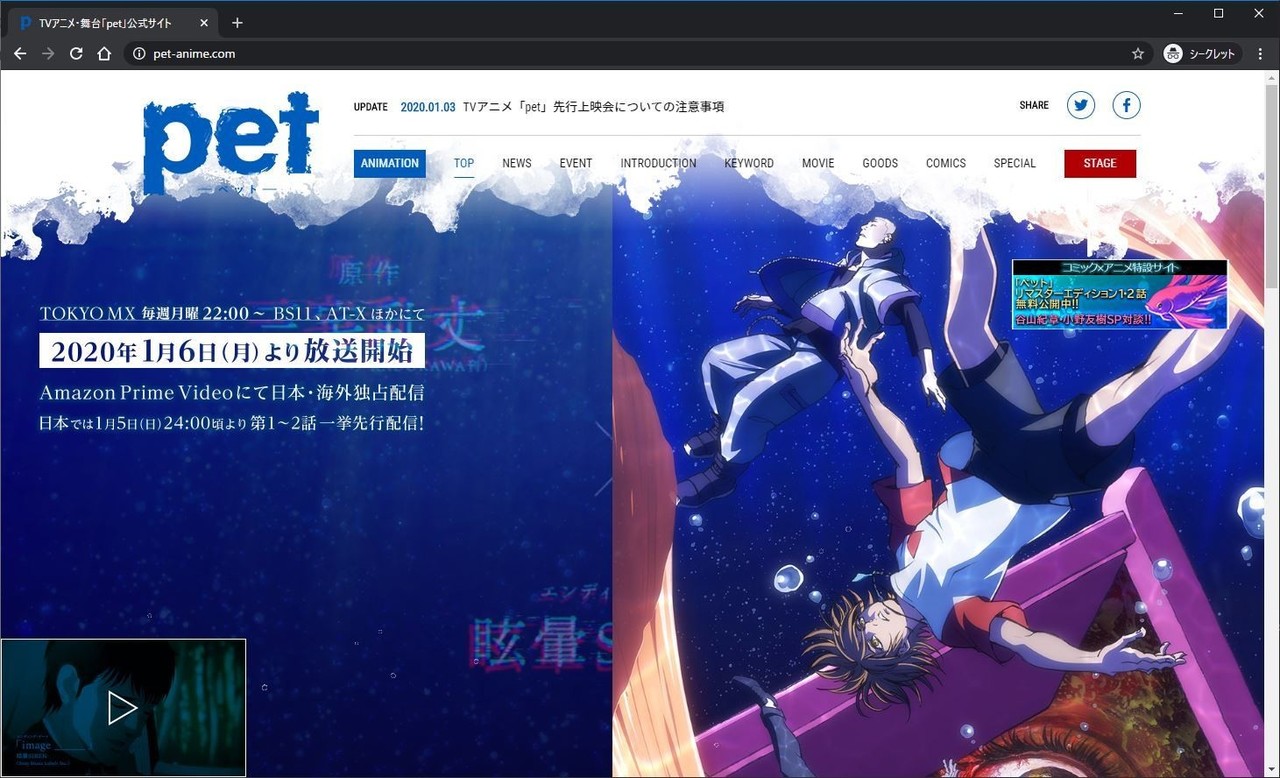Share the site on Twitter

coord(1081,105)
